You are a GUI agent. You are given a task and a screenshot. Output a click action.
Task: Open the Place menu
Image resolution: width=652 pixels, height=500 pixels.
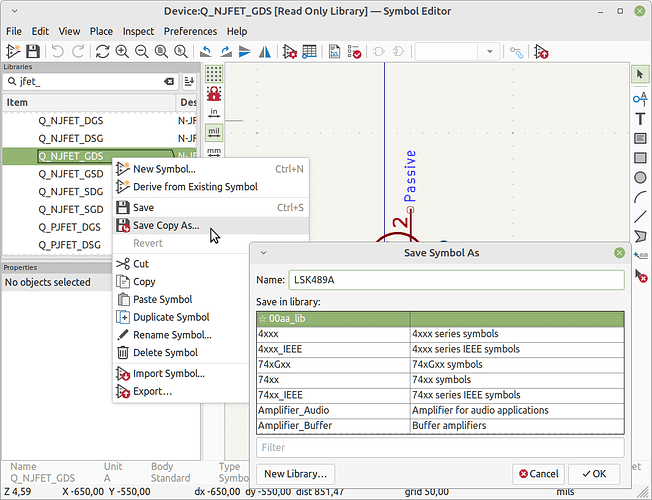click(x=101, y=31)
